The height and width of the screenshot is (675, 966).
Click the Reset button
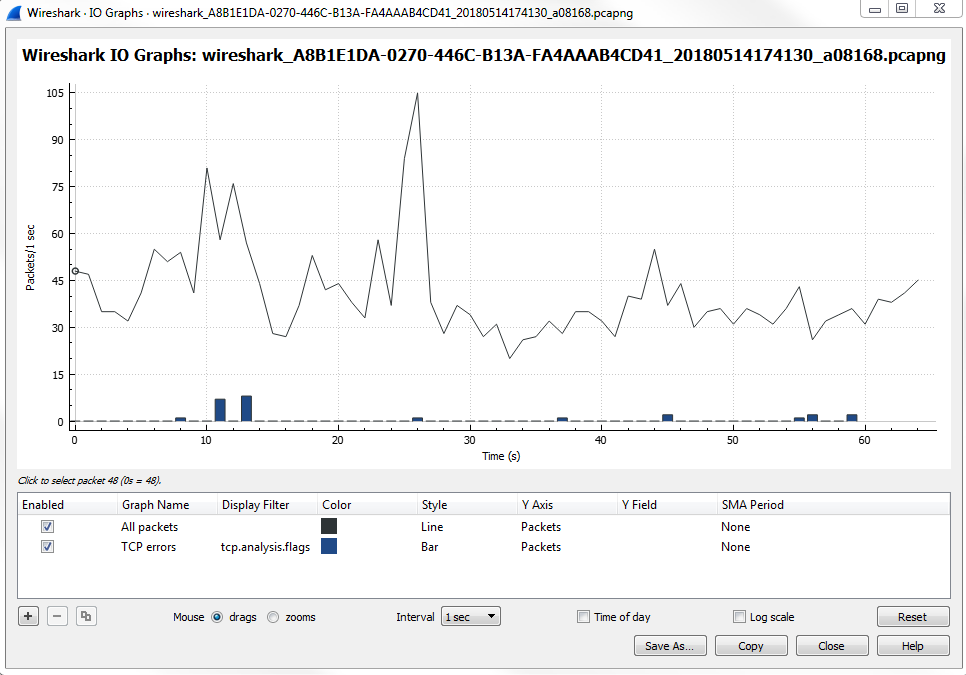912,617
